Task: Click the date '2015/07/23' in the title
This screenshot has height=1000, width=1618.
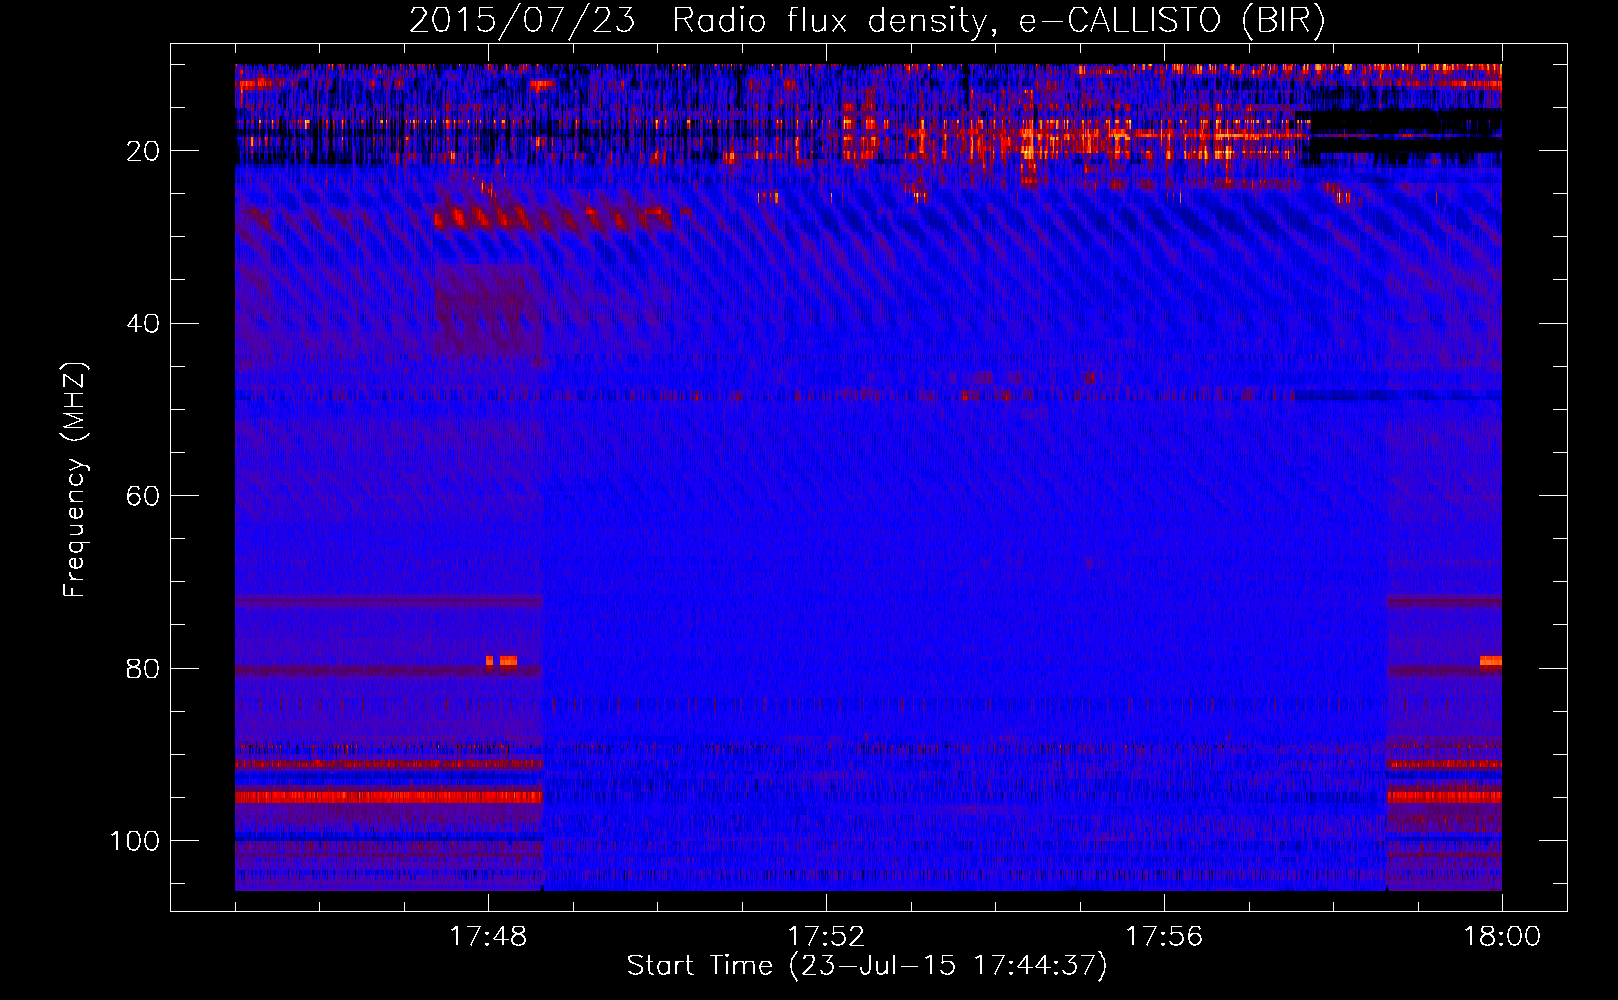Action: tap(522, 21)
